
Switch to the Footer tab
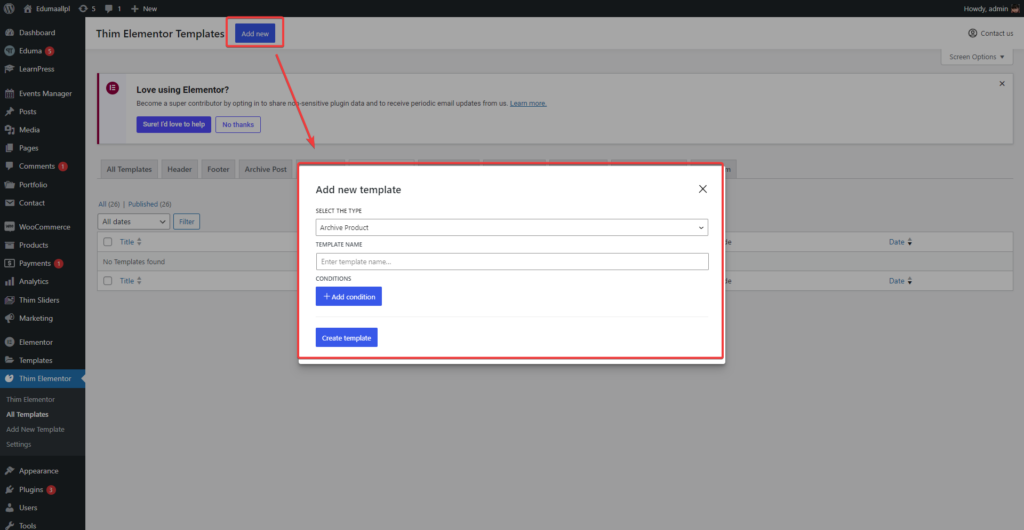tap(218, 169)
